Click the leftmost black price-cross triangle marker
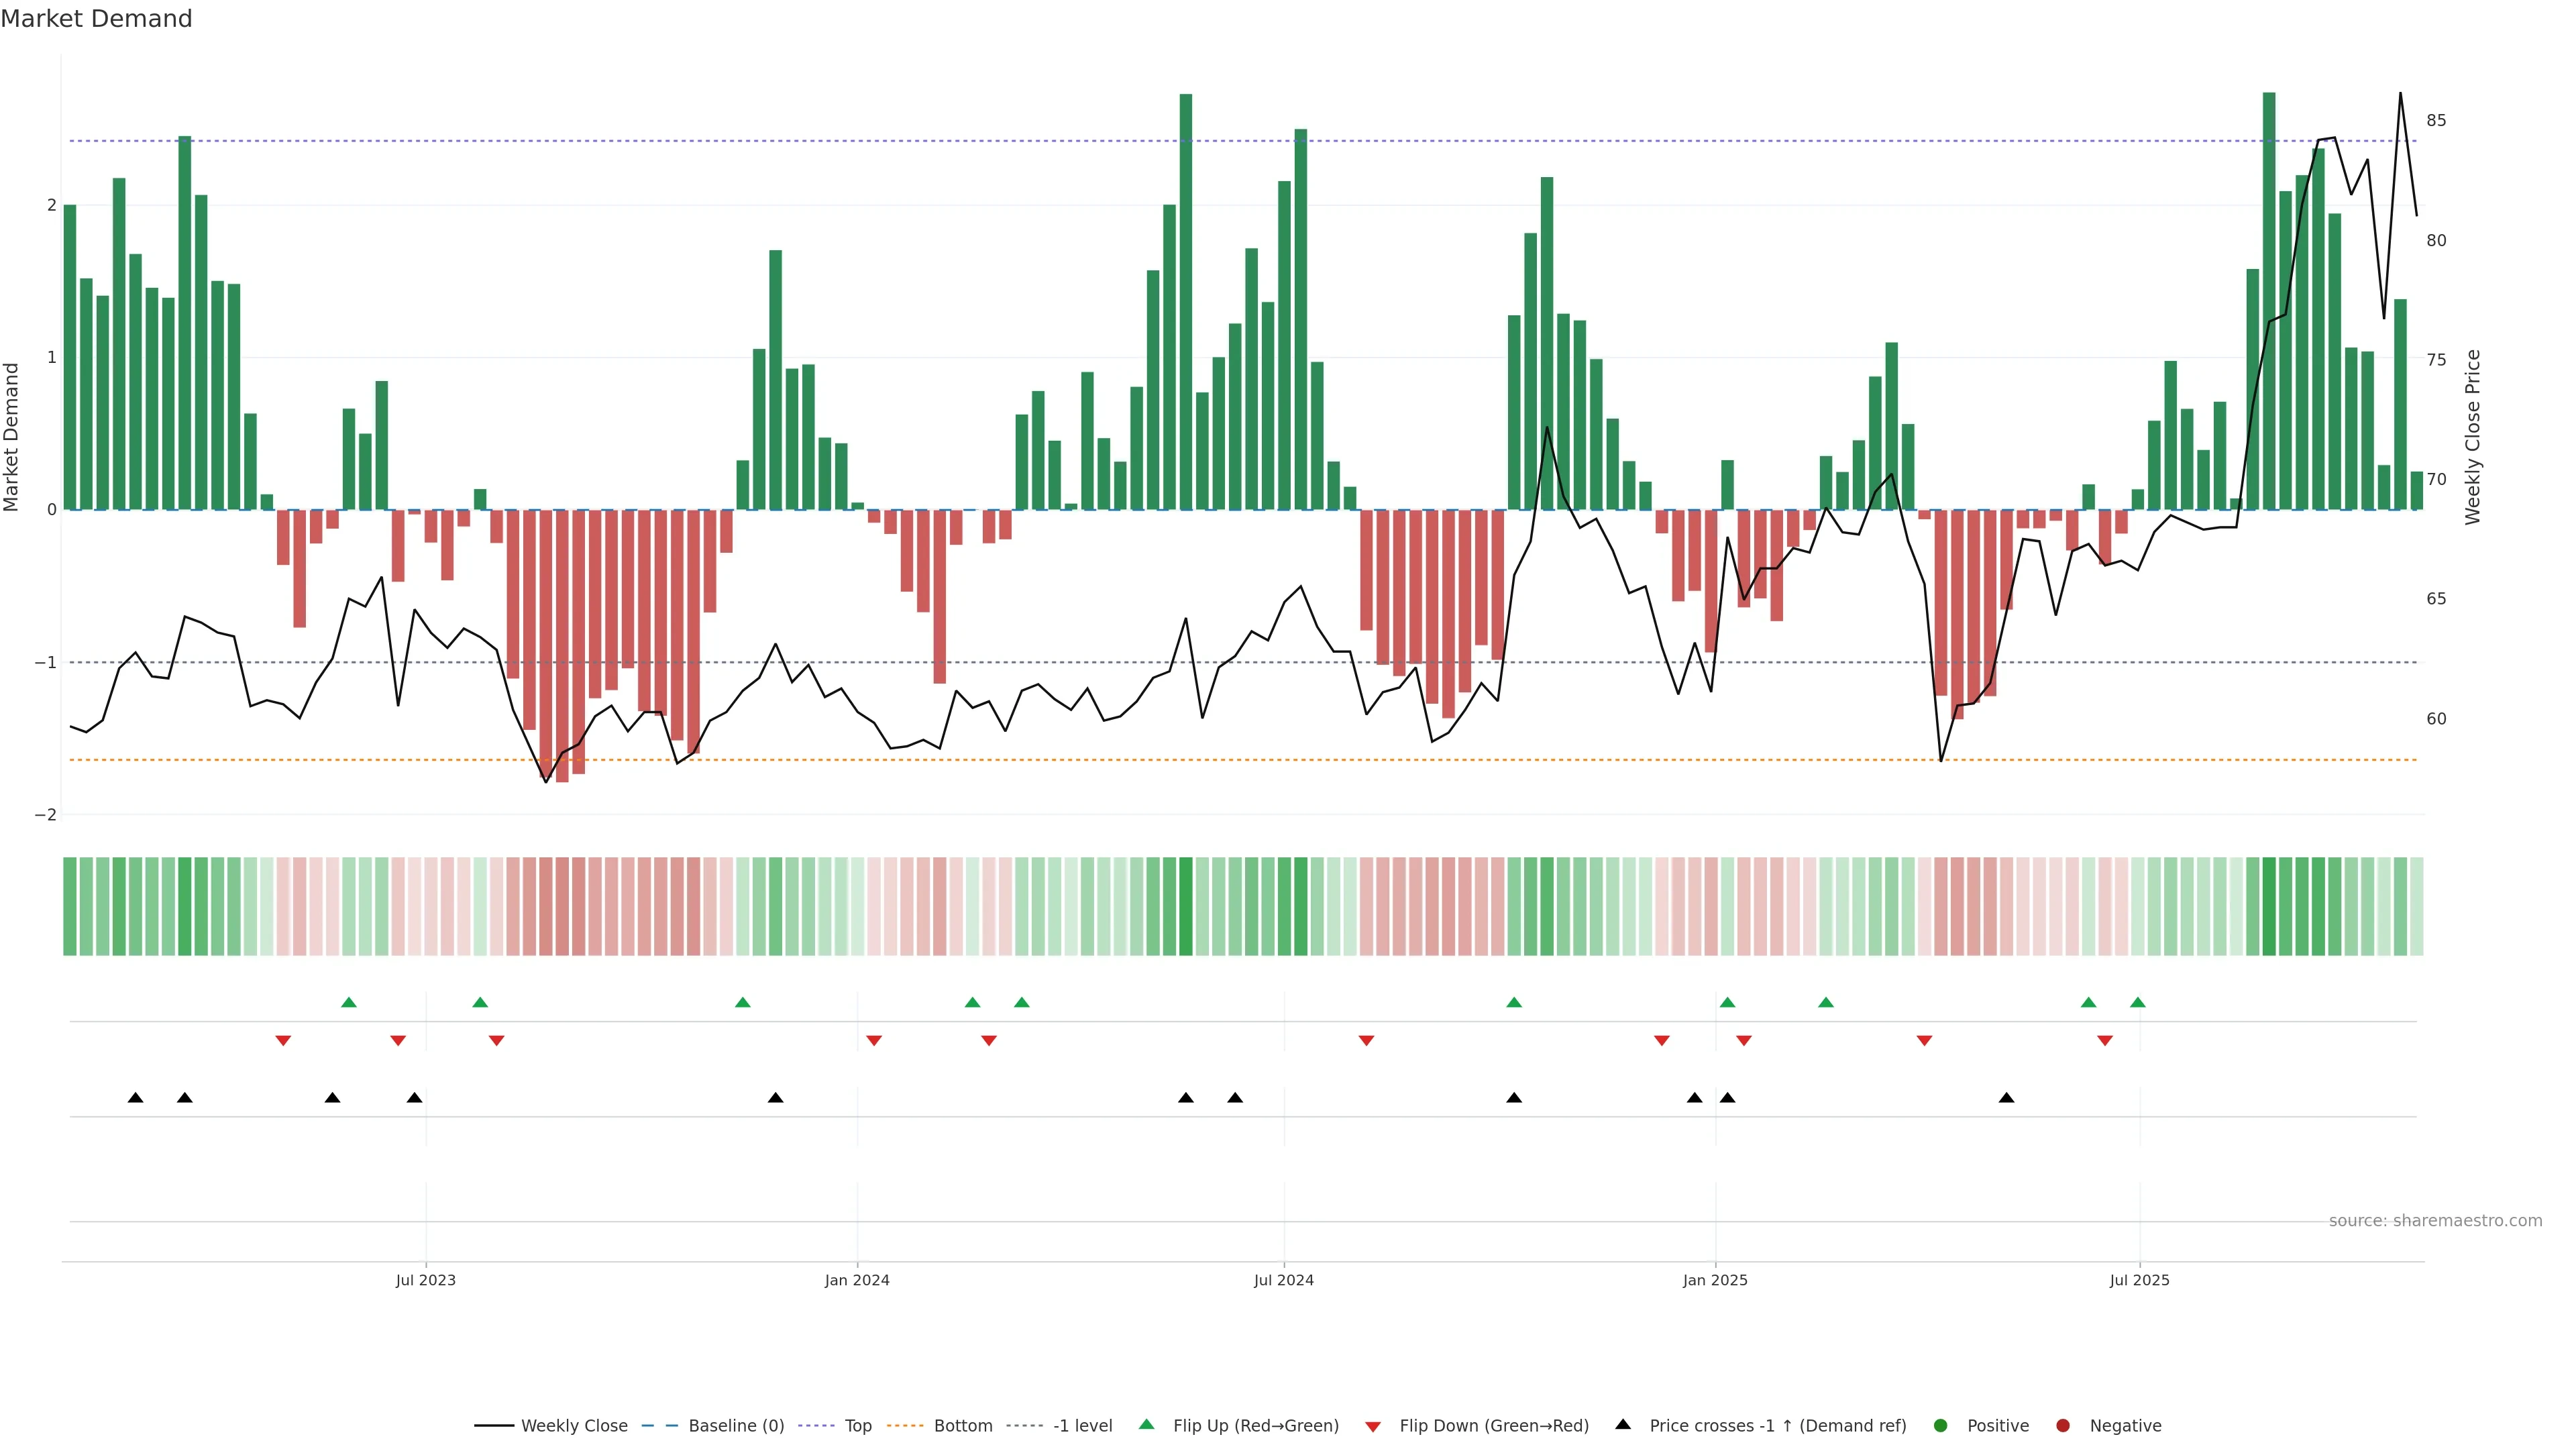Screen dimensions: 2576x1449 pyautogui.click(x=135, y=1098)
